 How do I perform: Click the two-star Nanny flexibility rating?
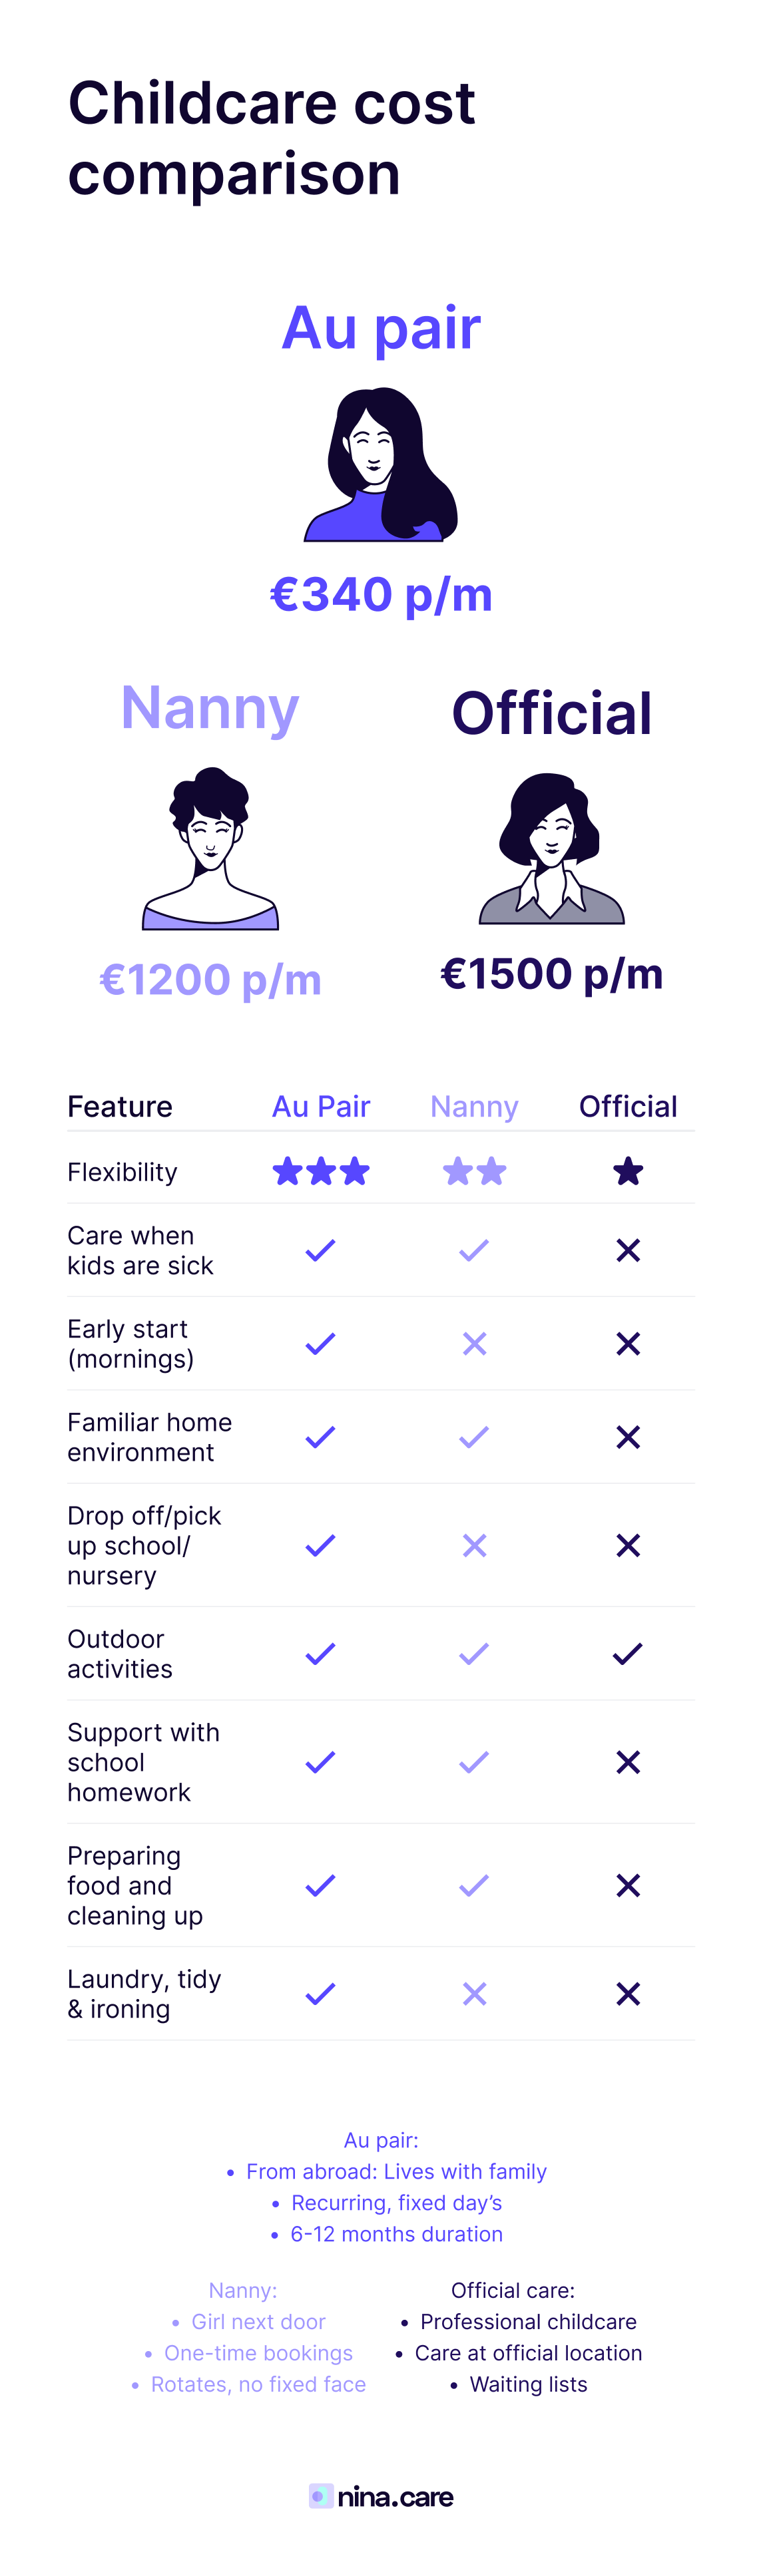[x=475, y=1171]
